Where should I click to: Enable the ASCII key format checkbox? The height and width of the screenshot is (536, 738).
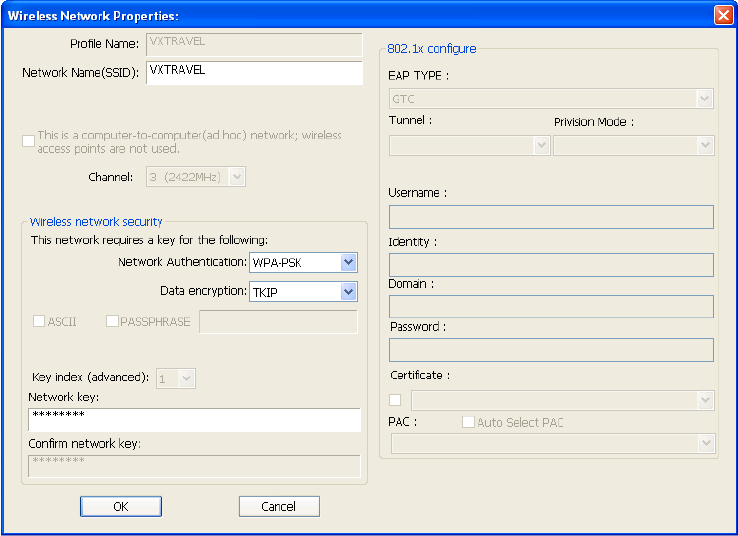[39, 321]
